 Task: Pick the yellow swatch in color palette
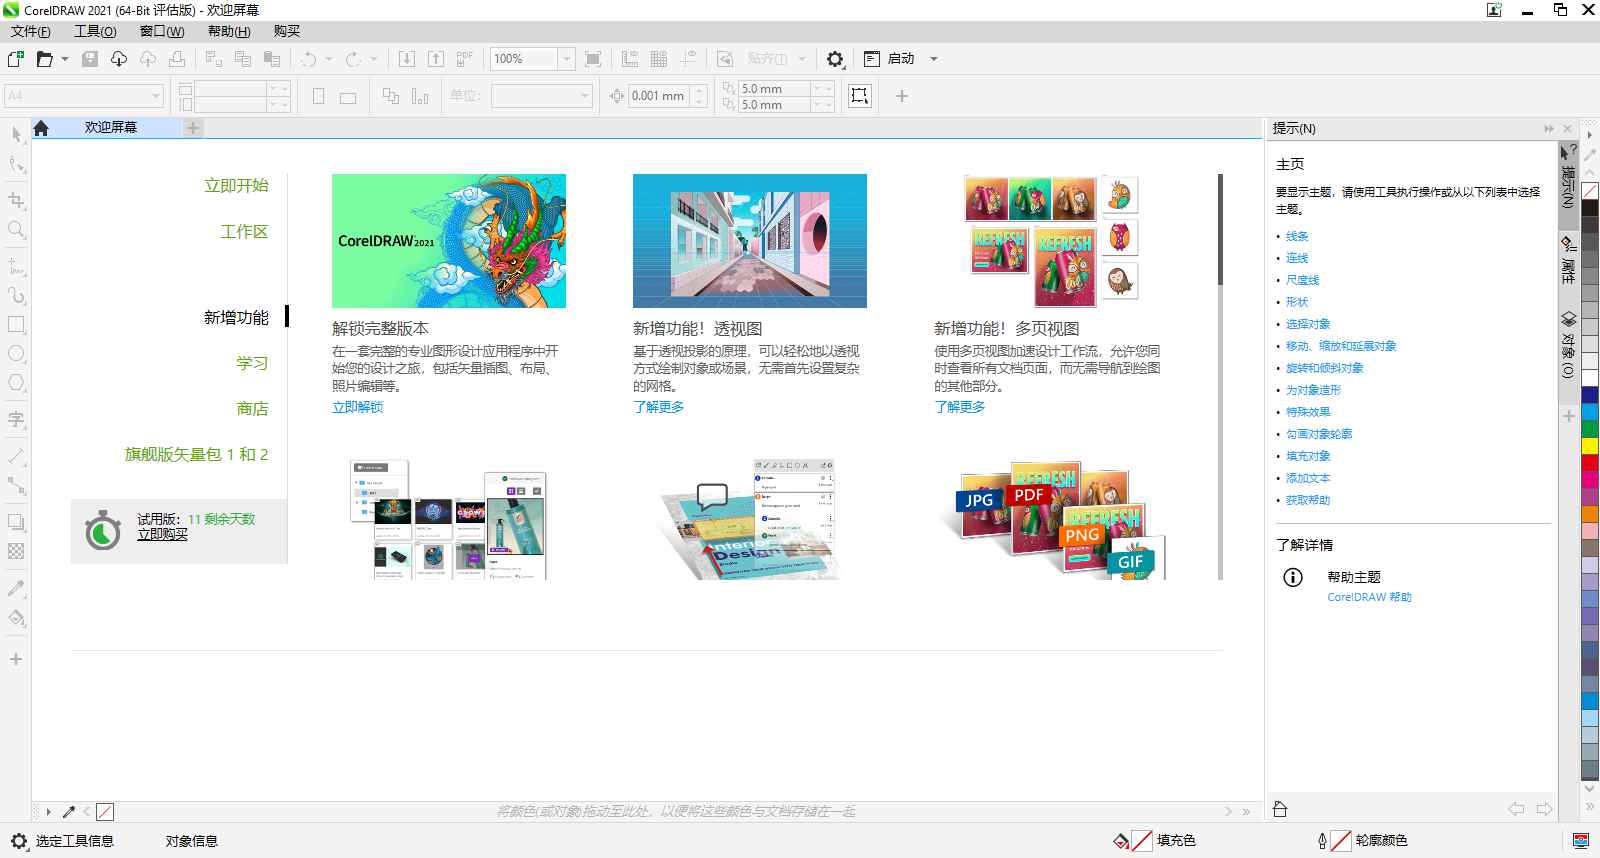pyautogui.click(x=1589, y=445)
